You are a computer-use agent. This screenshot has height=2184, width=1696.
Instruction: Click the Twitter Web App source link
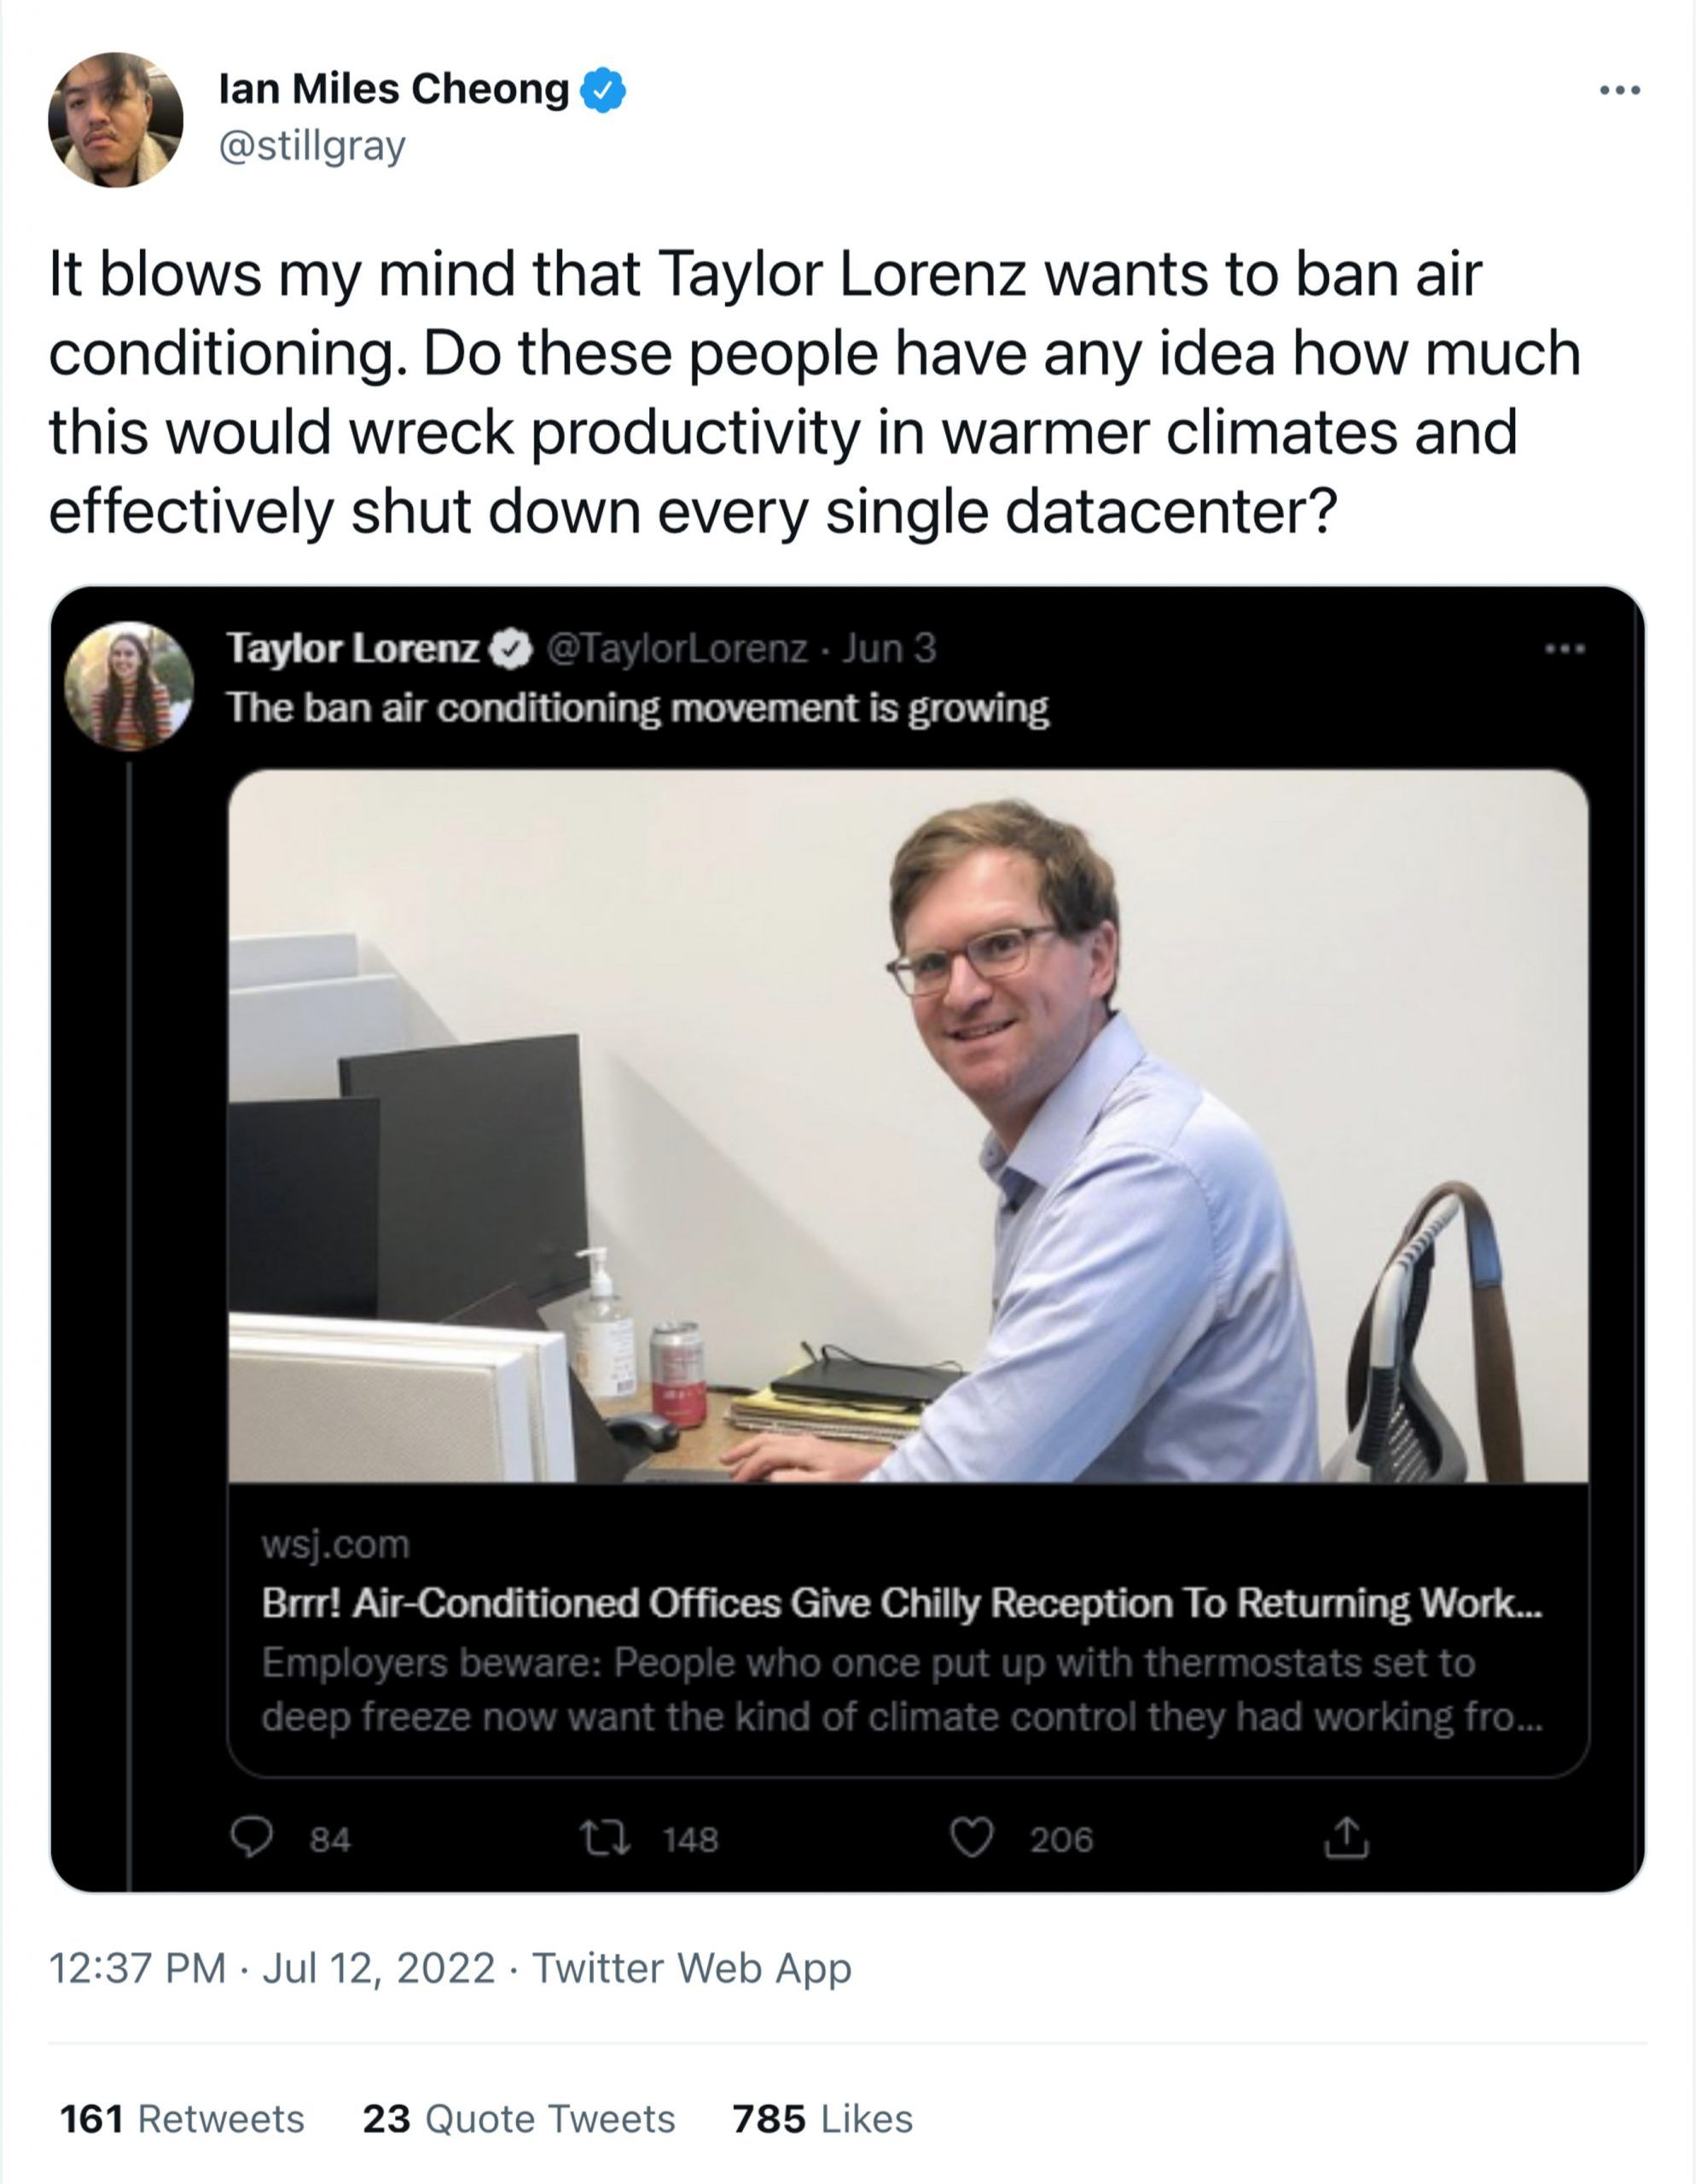[x=691, y=1968]
